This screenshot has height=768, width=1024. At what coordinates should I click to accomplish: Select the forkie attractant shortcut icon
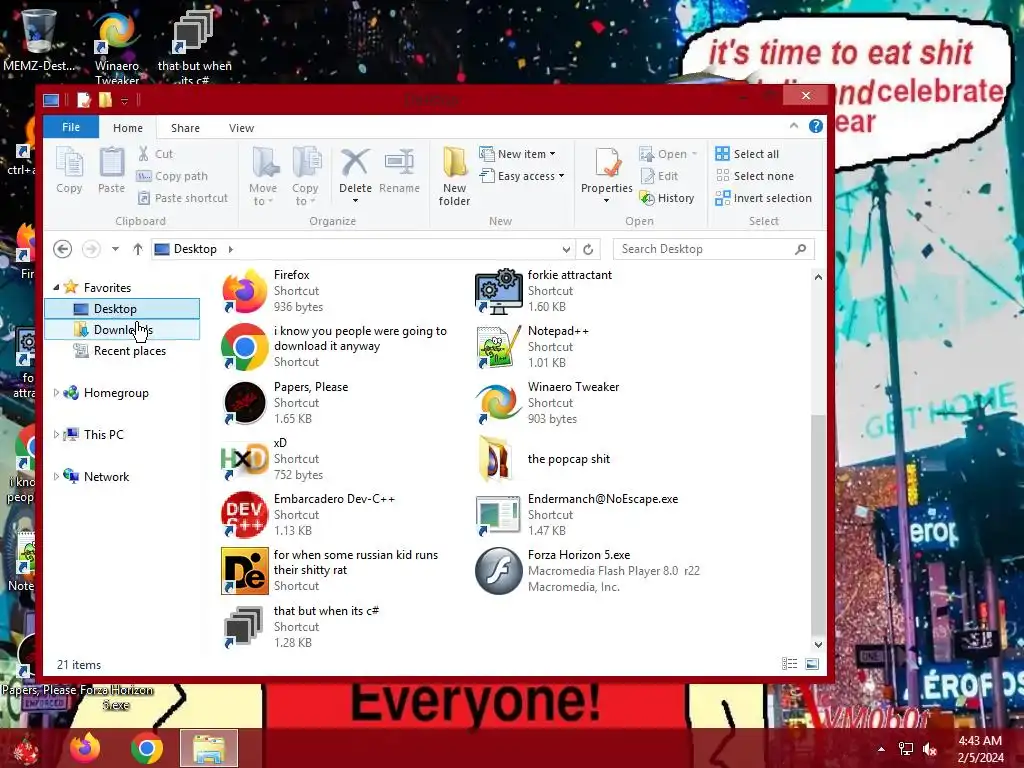(x=498, y=291)
